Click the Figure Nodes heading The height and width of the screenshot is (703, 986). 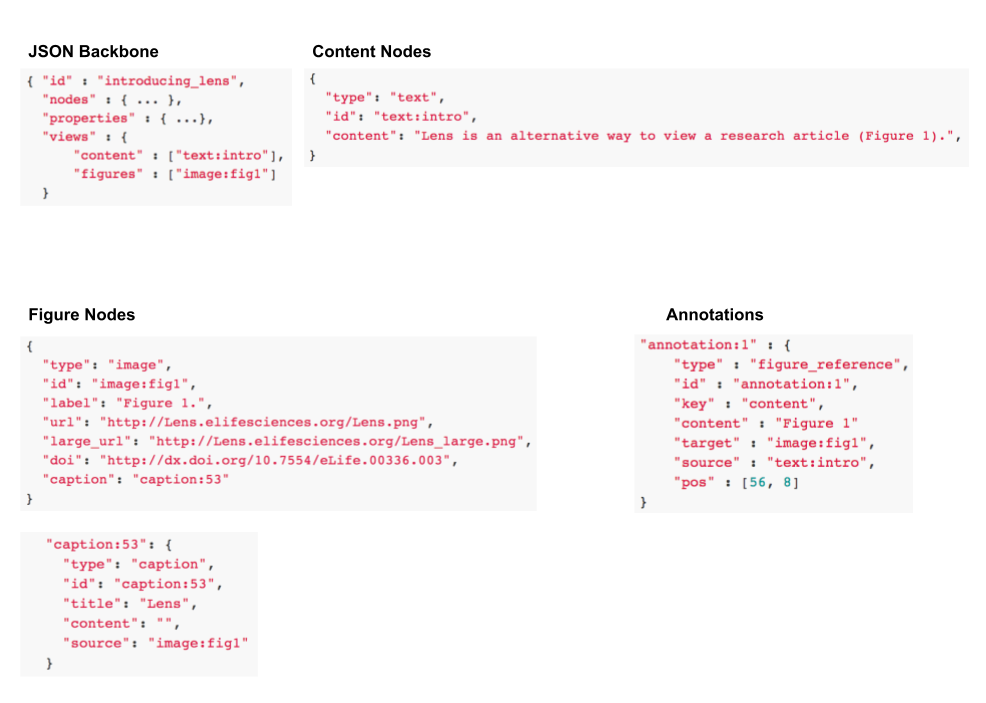click(82, 314)
